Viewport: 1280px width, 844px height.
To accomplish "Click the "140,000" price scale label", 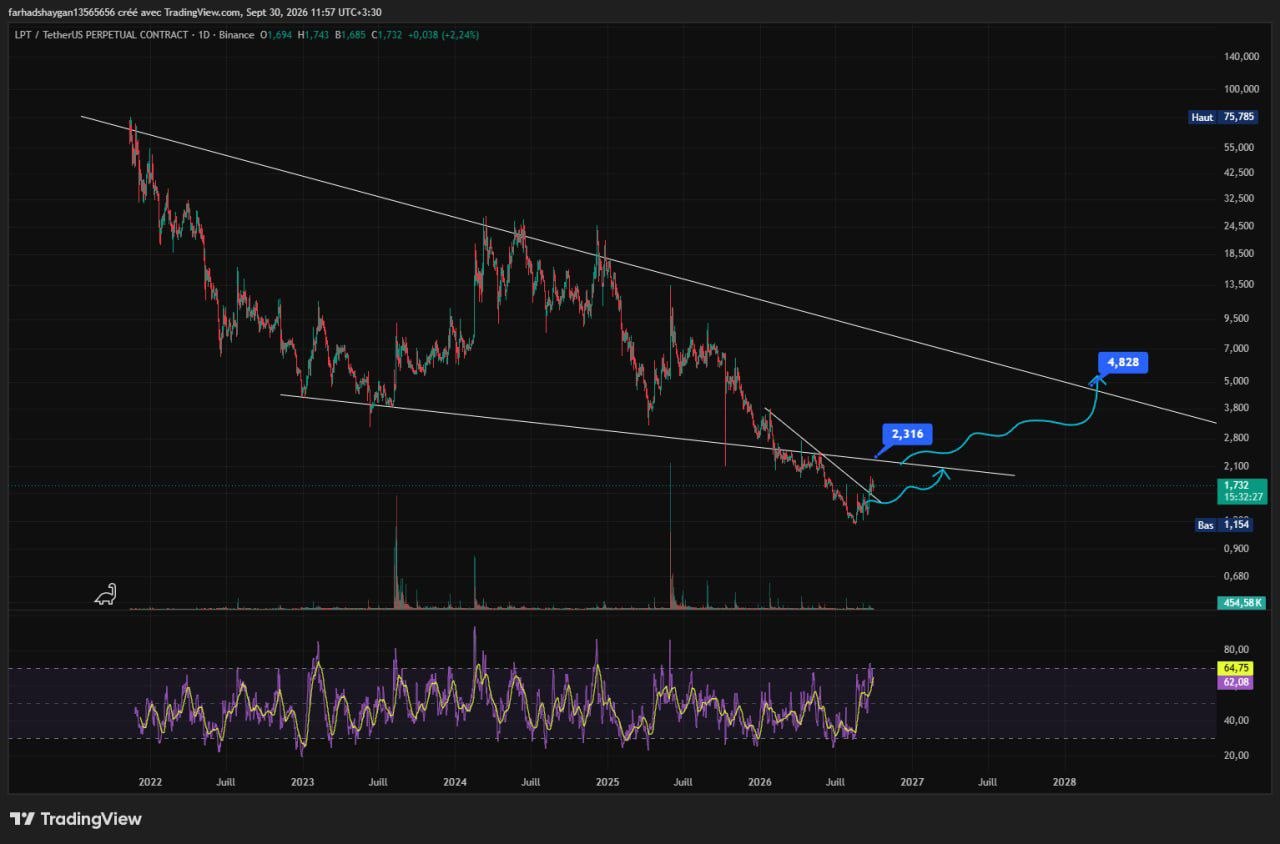I will (1241, 57).
